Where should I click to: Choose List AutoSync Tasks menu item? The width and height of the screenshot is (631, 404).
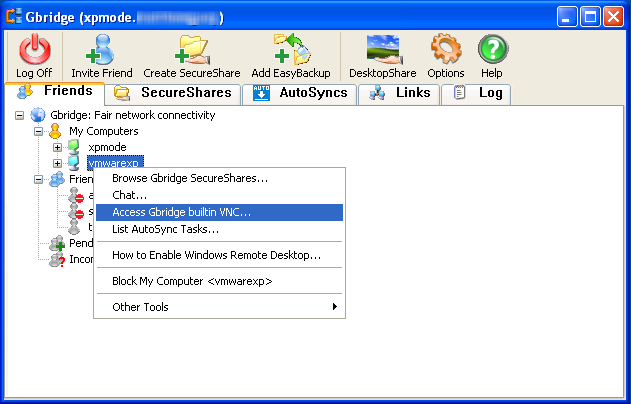pos(219,229)
